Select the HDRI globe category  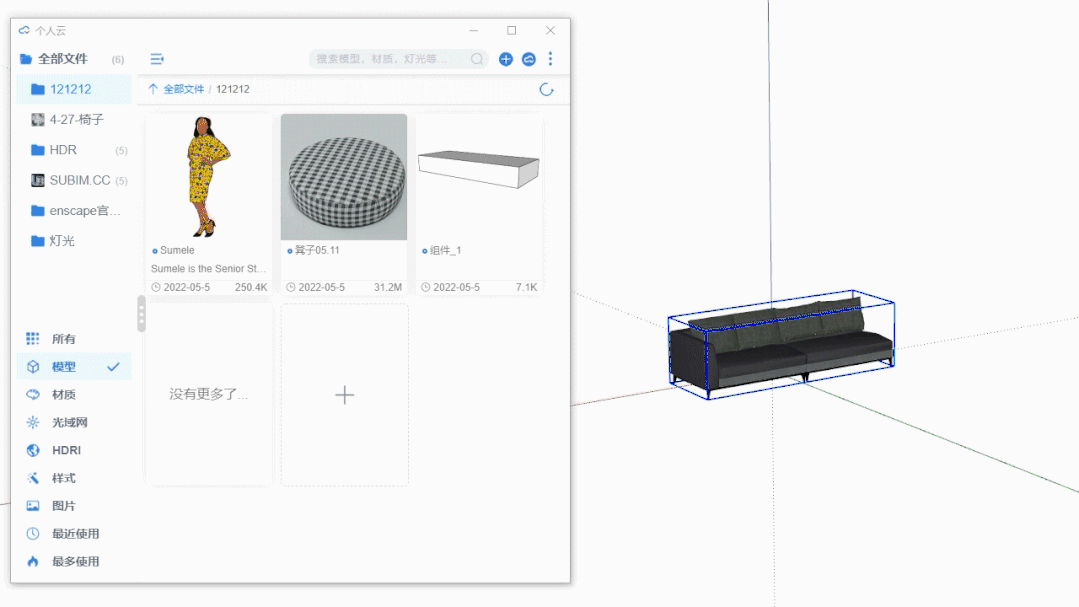click(x=67, y=450)
